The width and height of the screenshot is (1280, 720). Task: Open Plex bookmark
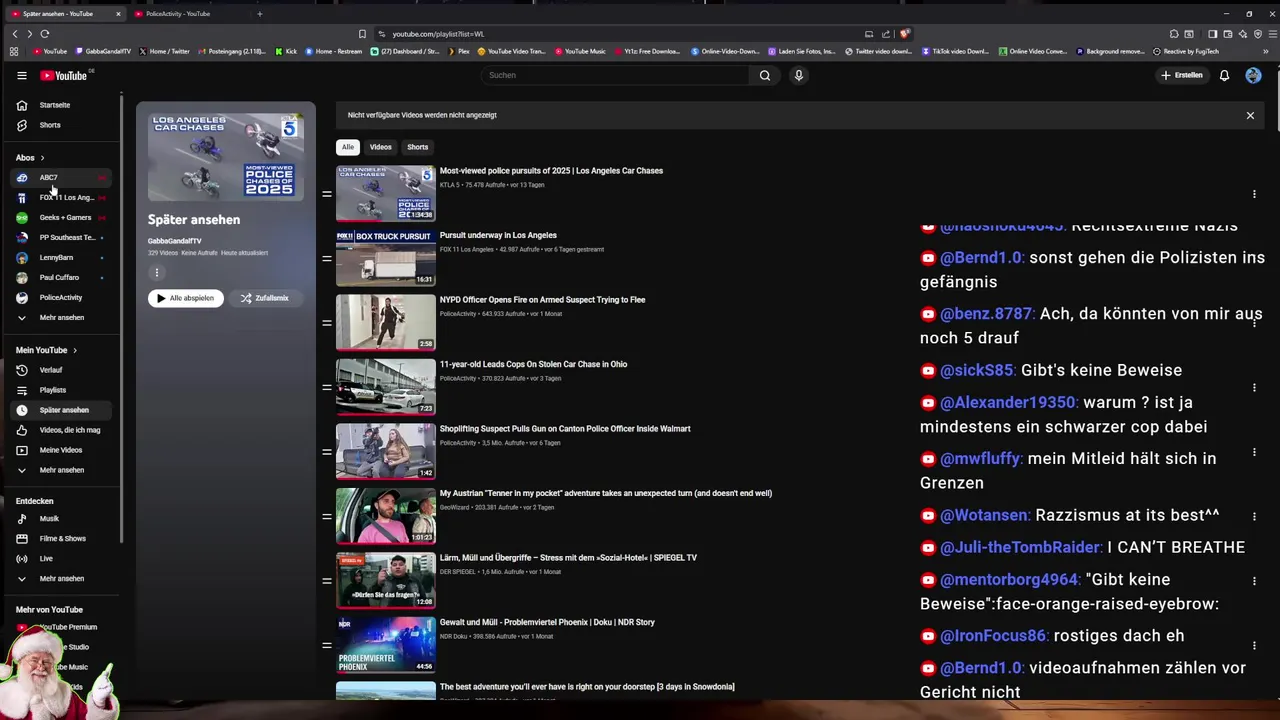click(457, 51)
